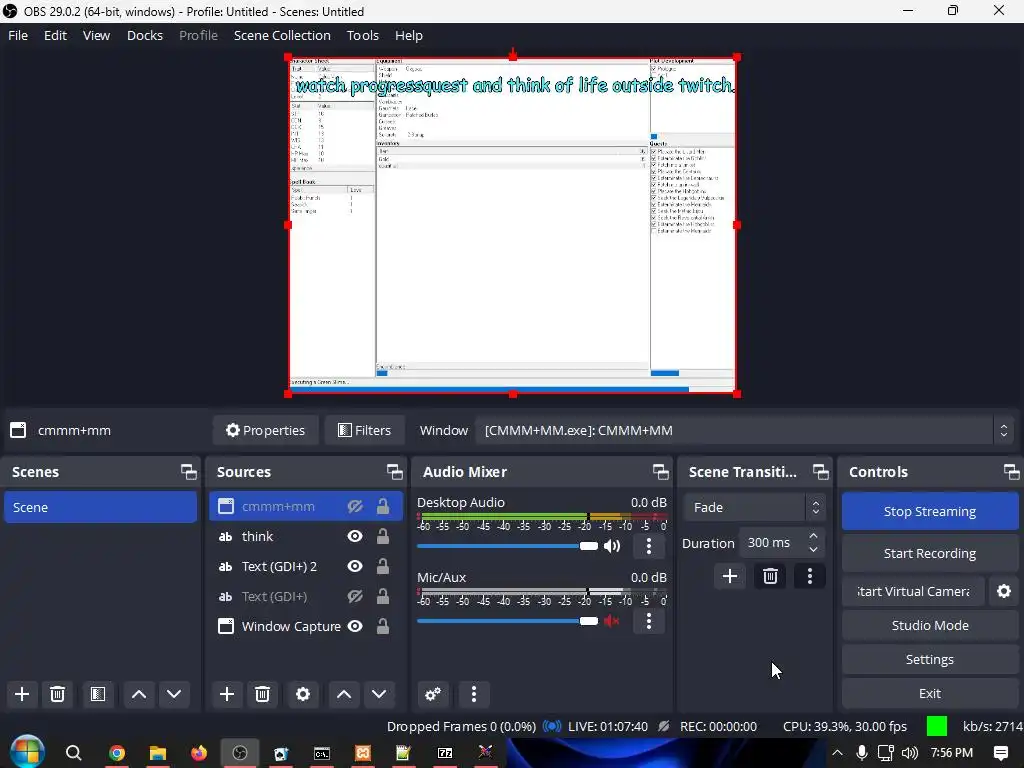1024x768 pixels.
Task: Click Stop Streaming button
Action: click(x=930, y=511)
